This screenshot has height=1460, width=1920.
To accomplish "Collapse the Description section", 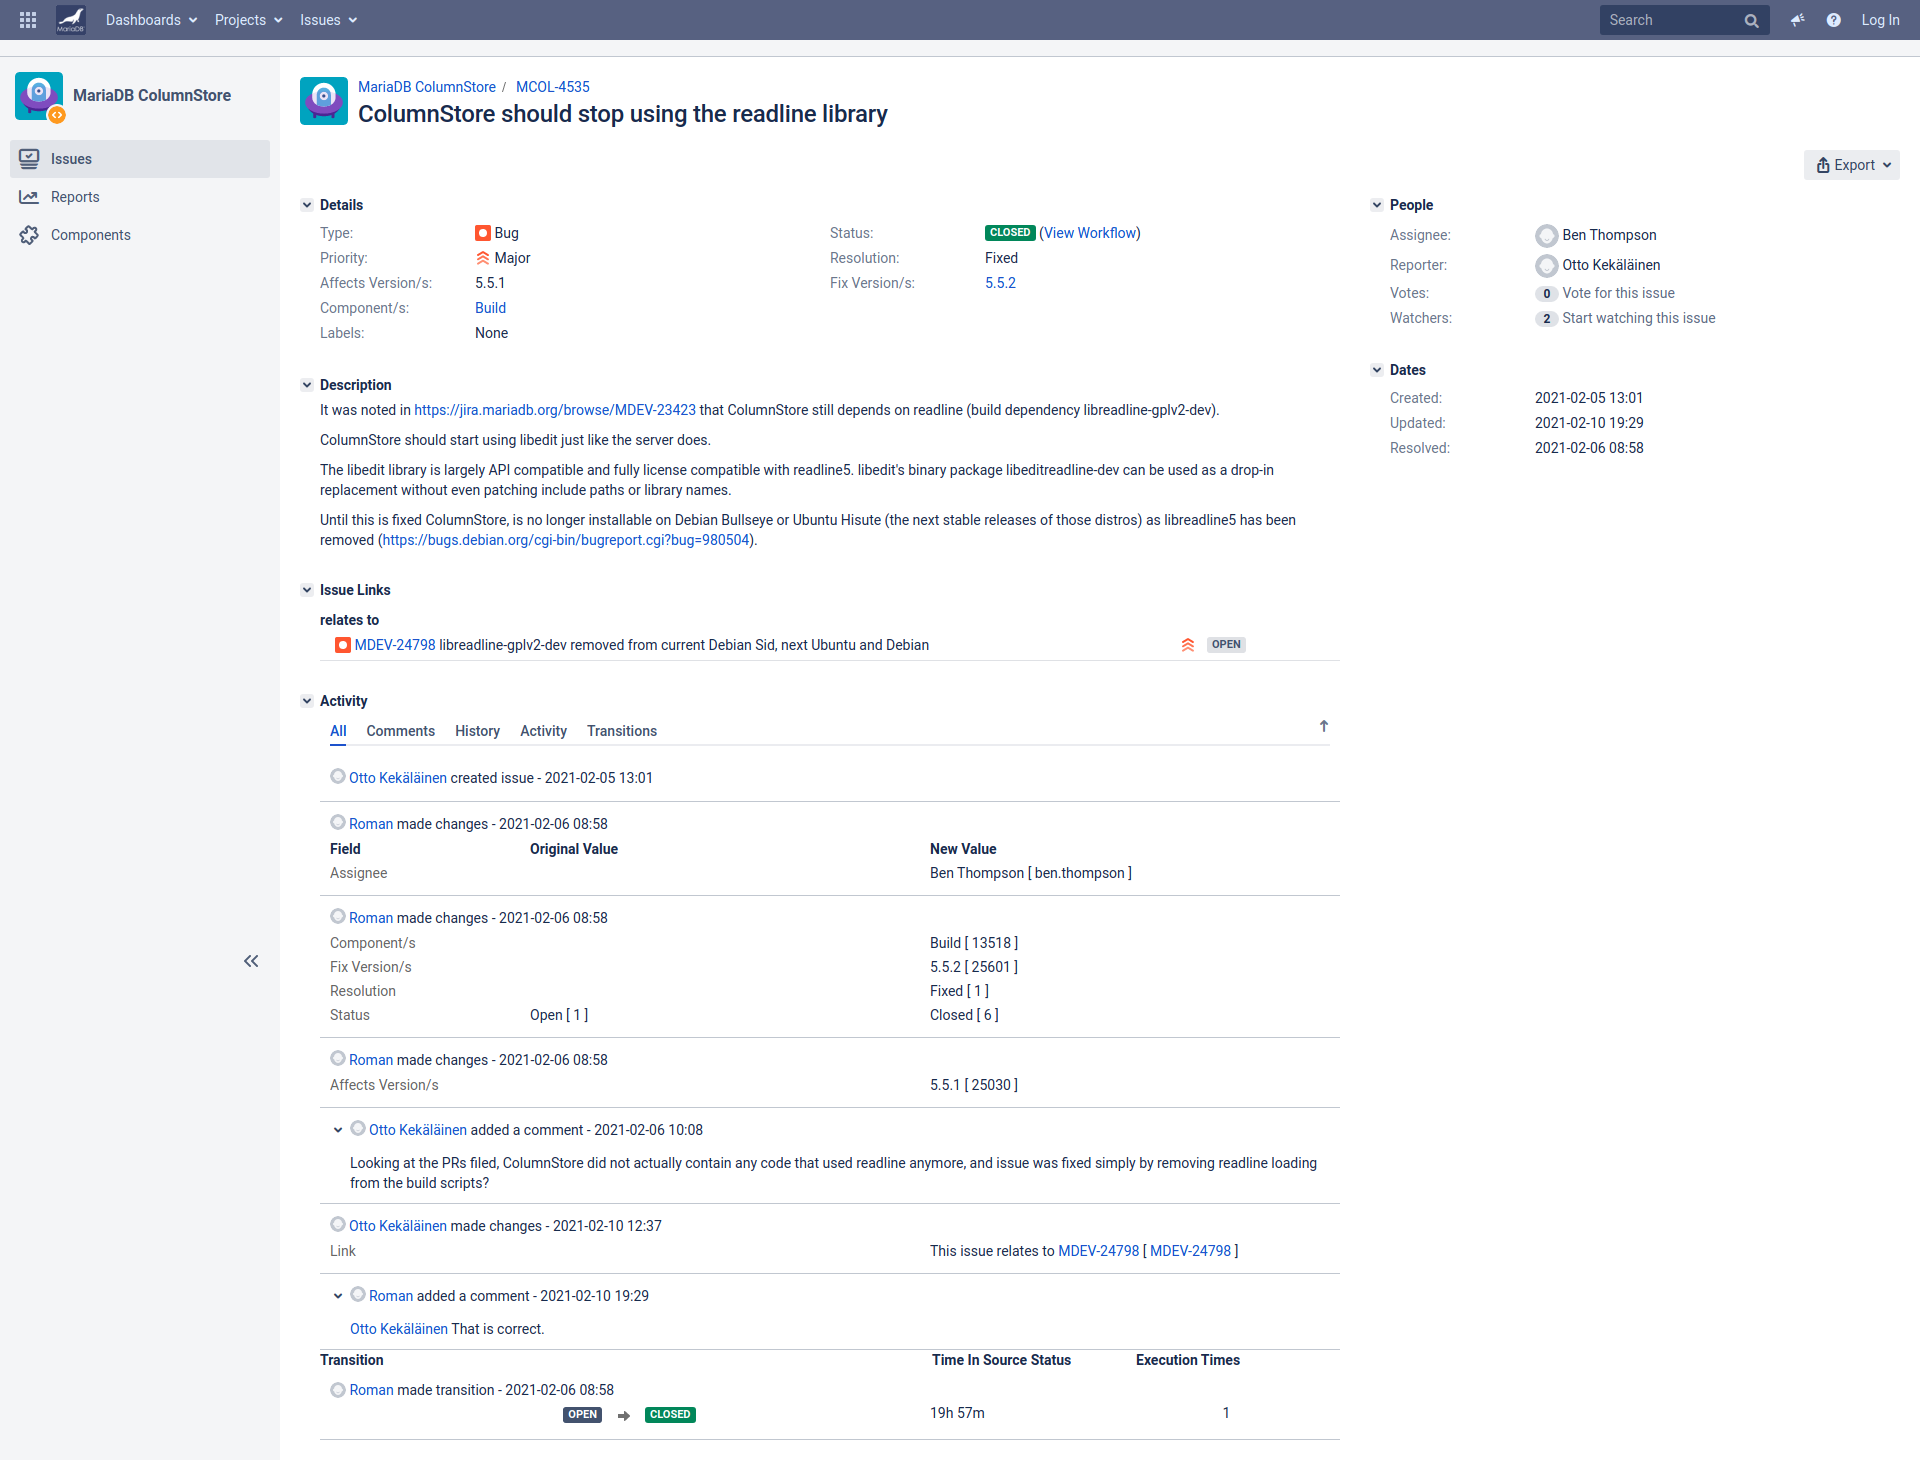I will click(307, 385).
